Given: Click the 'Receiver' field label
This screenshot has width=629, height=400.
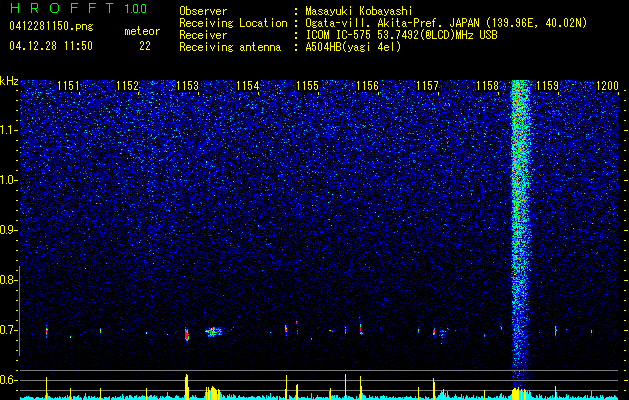Looking at the screenshot, I should click(x=203, y=36).
